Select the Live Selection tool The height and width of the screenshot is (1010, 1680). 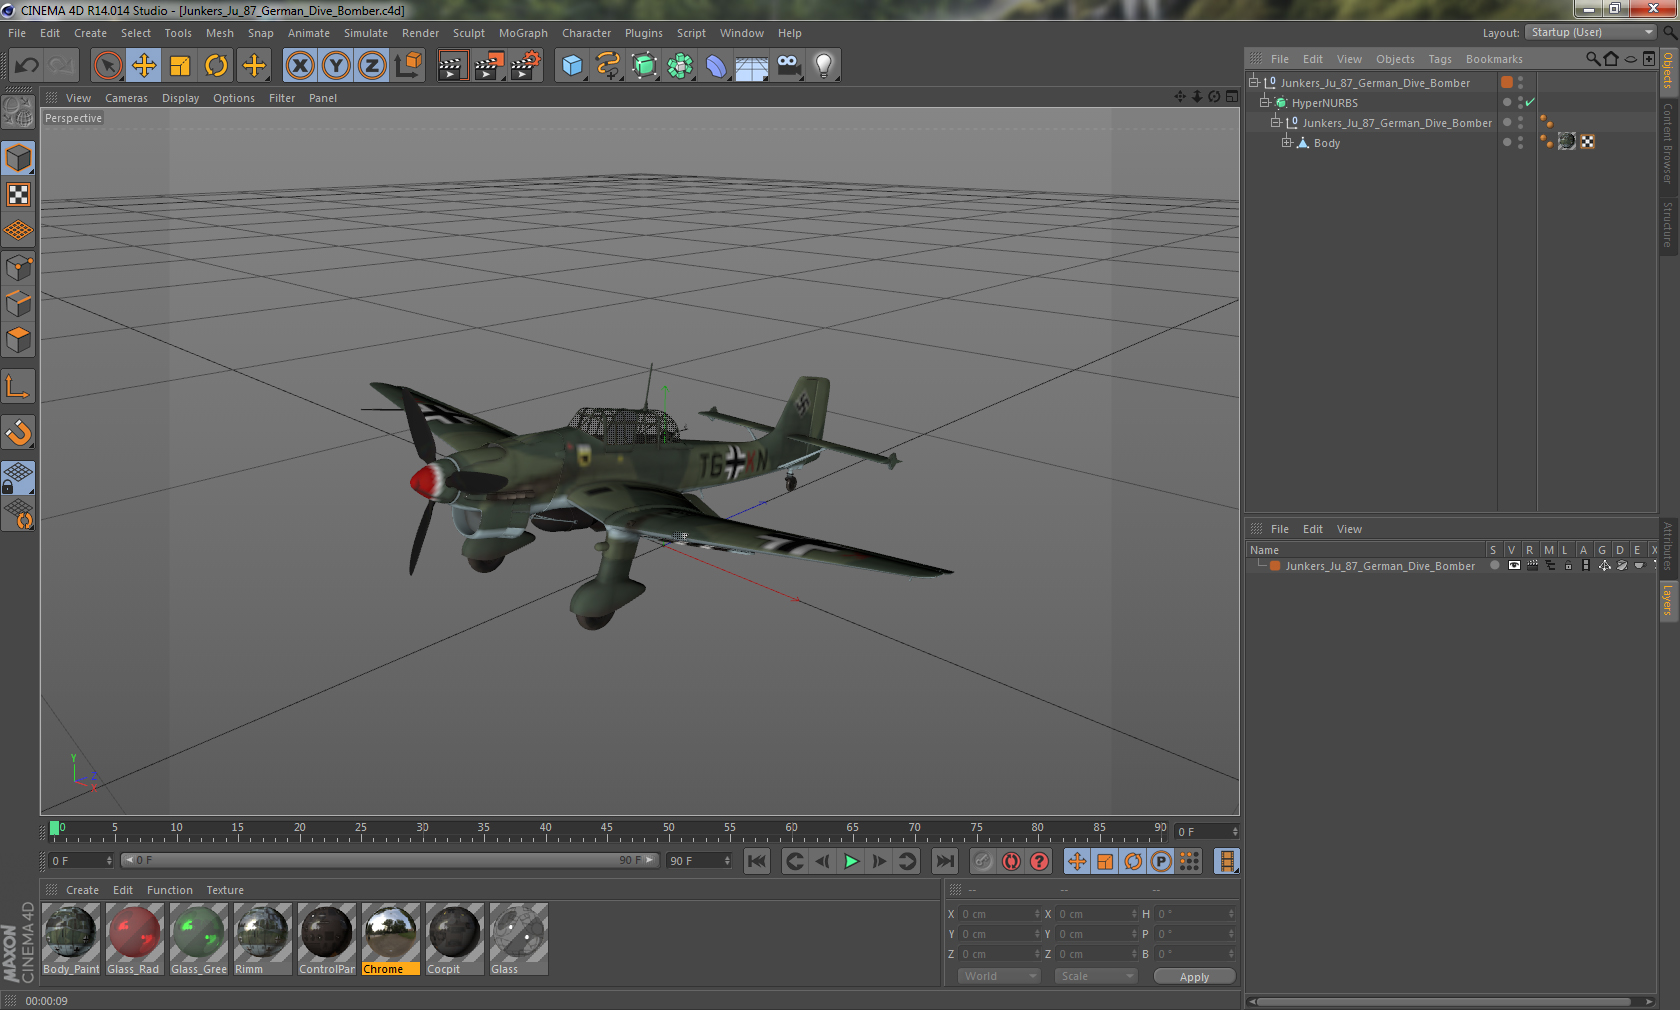click(107, 66)
